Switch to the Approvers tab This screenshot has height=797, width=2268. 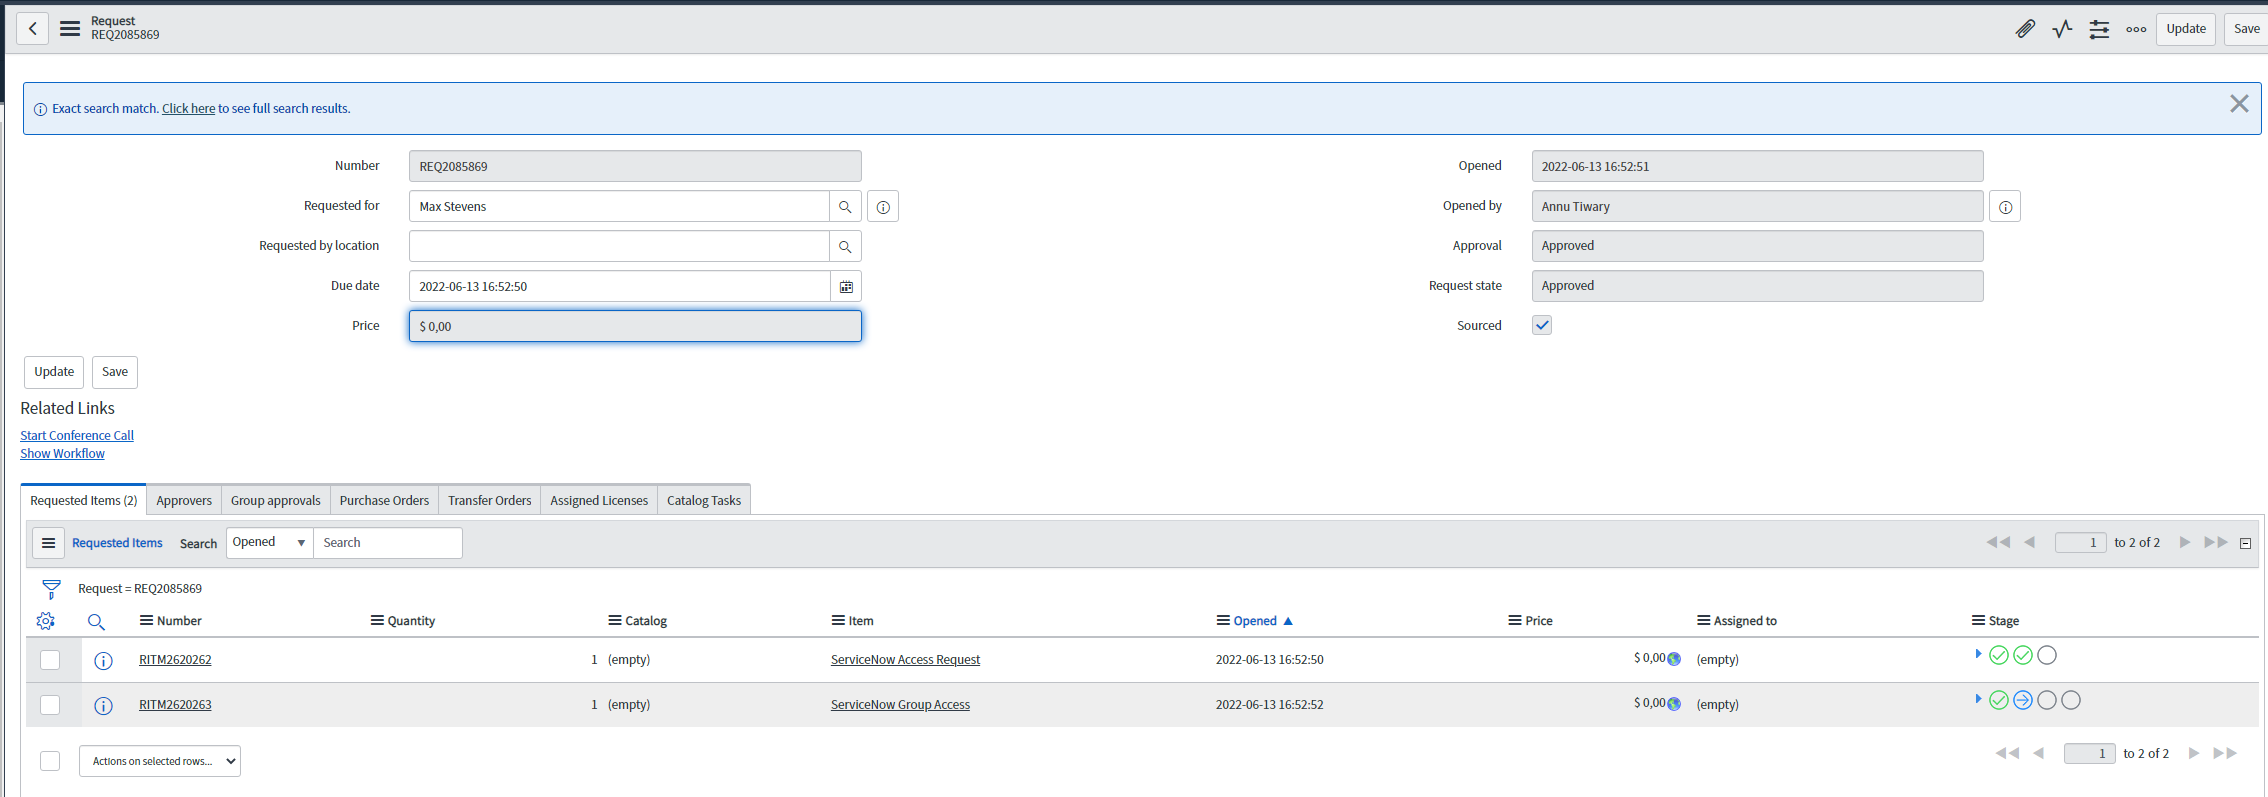184,500
